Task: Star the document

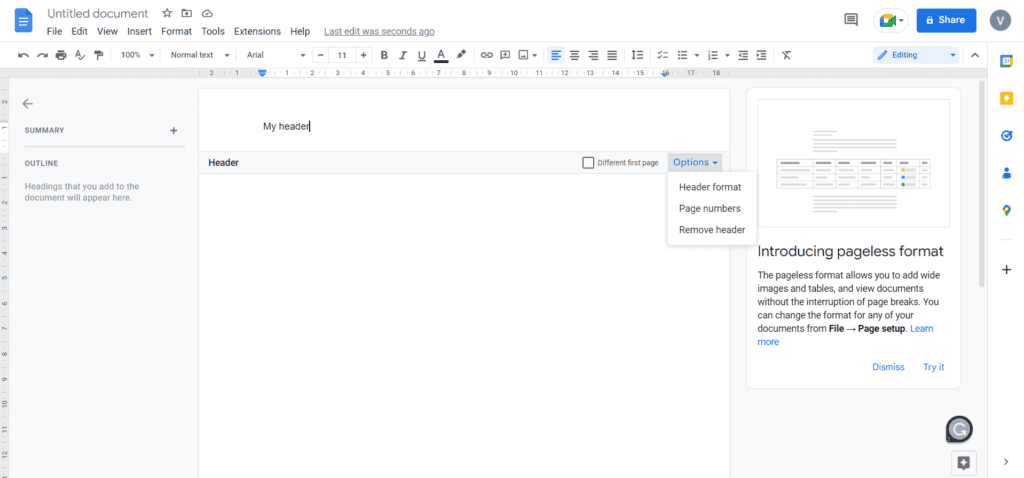Action: tap(167, 13)
